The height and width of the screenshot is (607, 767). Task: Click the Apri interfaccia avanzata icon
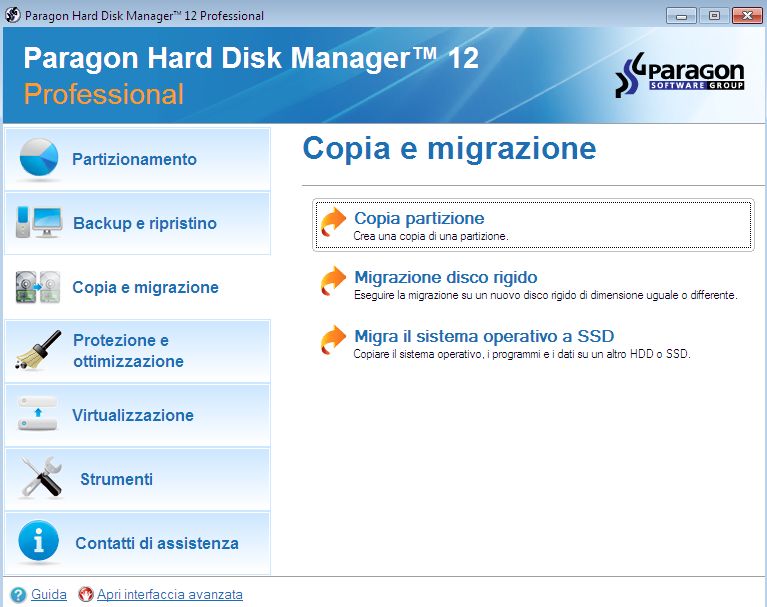(x=86, y=594)
